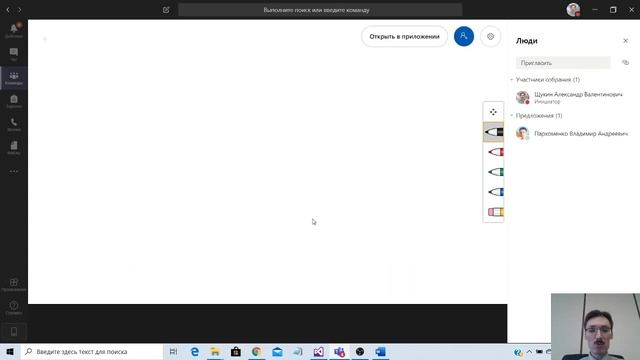Select the eraser tool
This screenshot has width=640, height=360.
pyautogui.click(x=495, y=212)
